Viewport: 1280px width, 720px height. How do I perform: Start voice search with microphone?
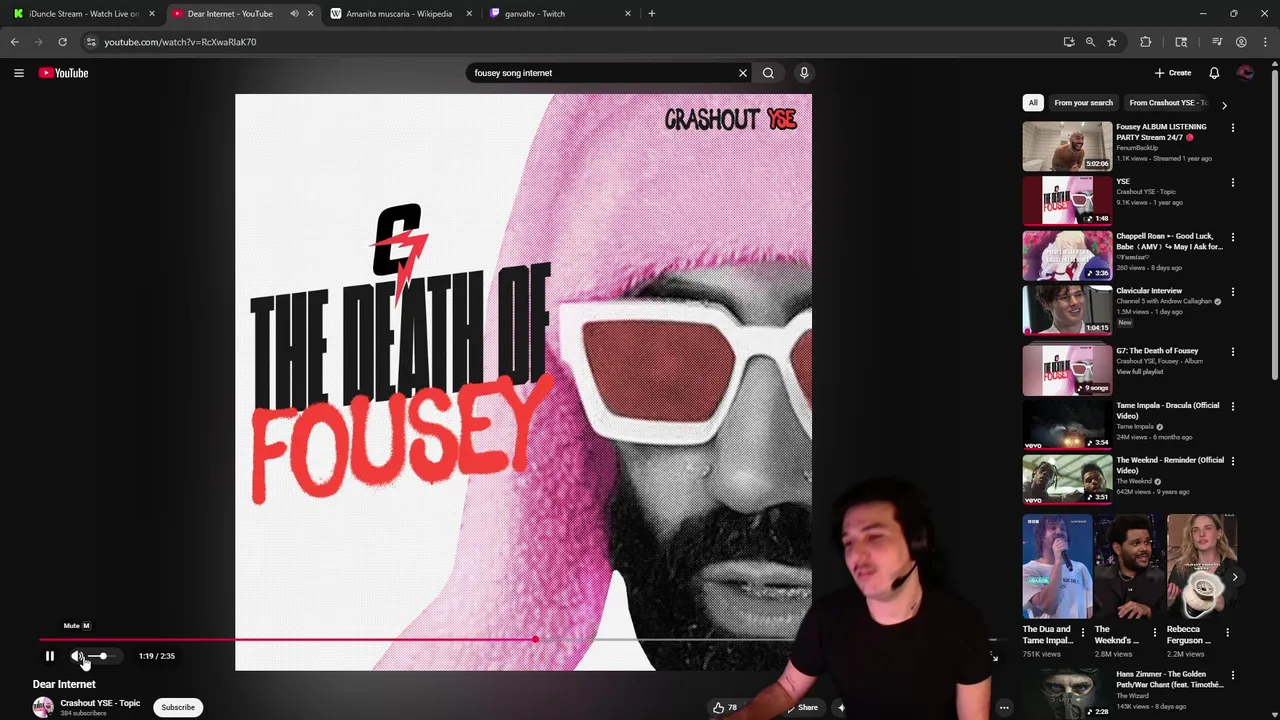click(804, 73)
